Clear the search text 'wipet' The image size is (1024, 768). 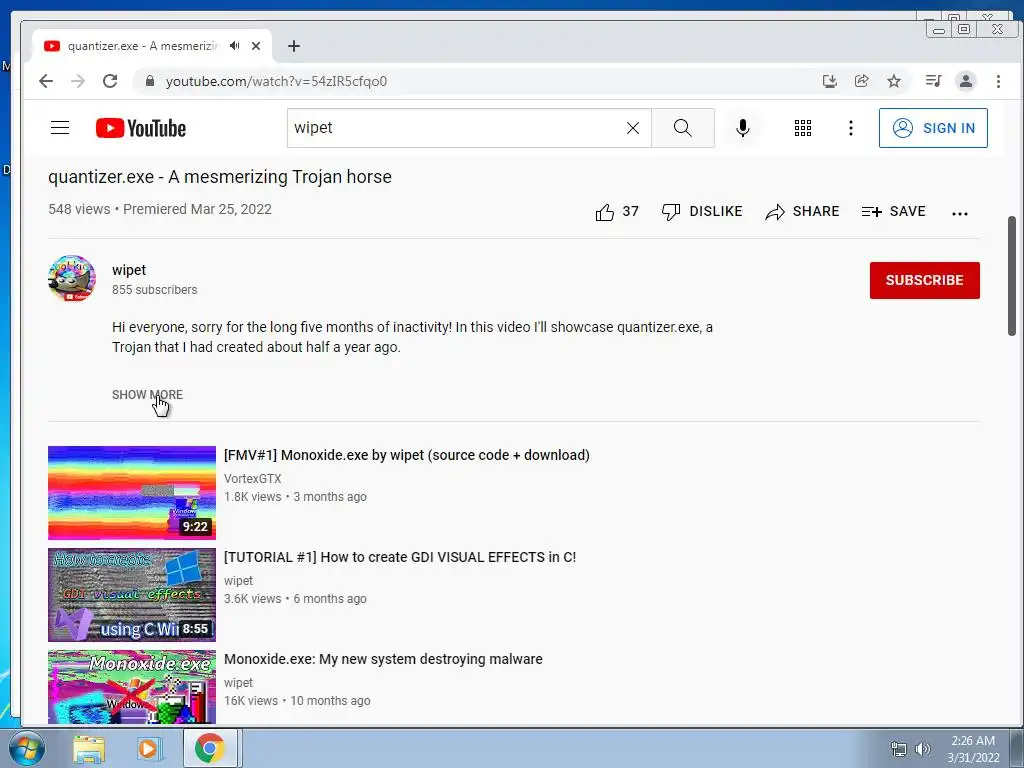click(x=633, y=128)
